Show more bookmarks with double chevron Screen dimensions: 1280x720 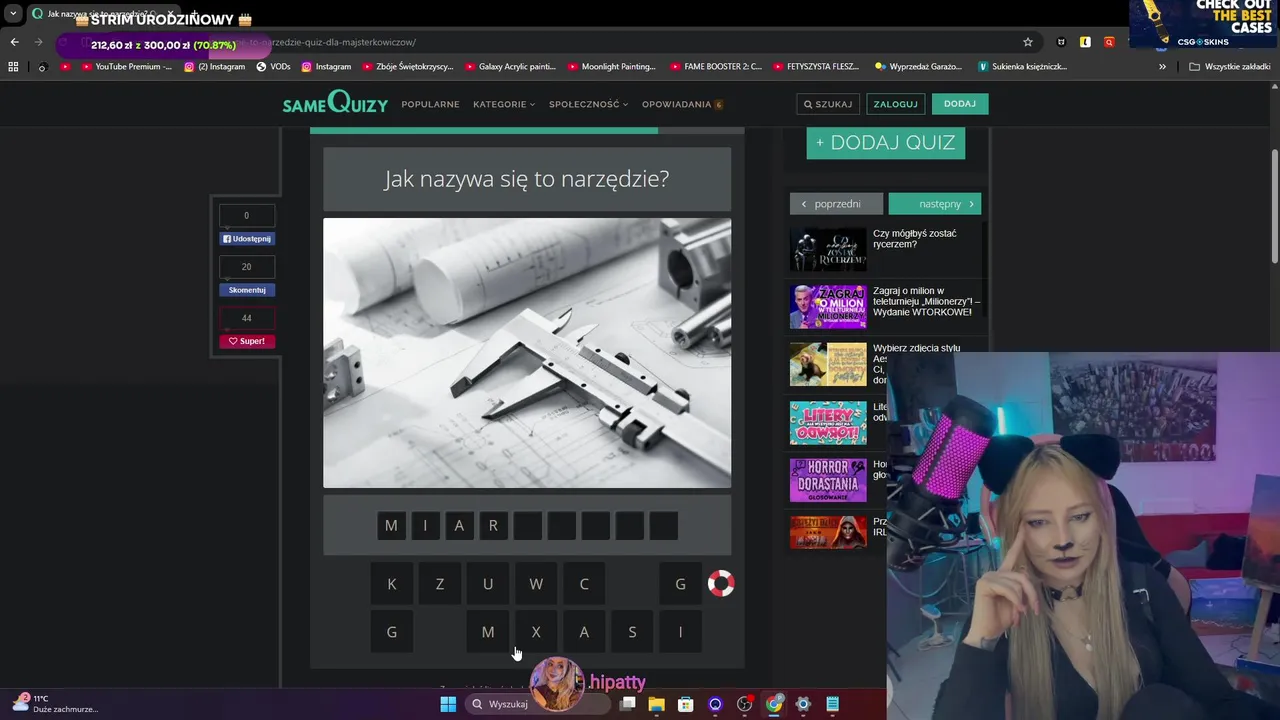click(1162, 67)
